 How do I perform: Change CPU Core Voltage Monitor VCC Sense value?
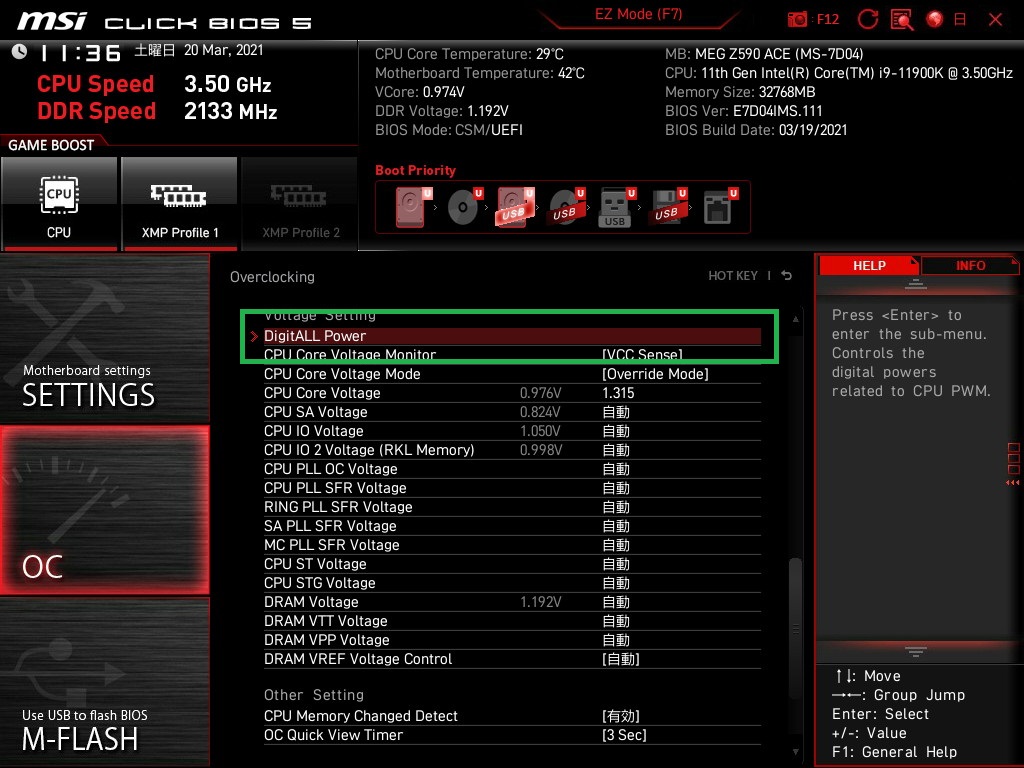pyautogui.click(x=643, y=355)
